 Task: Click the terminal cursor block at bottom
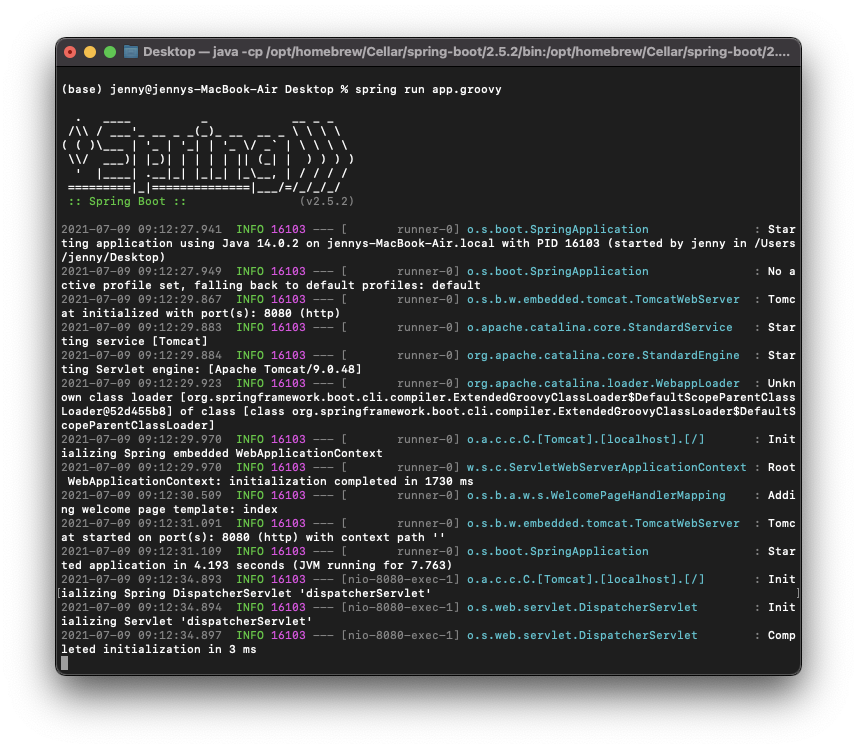pyautogui.click(x=65, y=663)
